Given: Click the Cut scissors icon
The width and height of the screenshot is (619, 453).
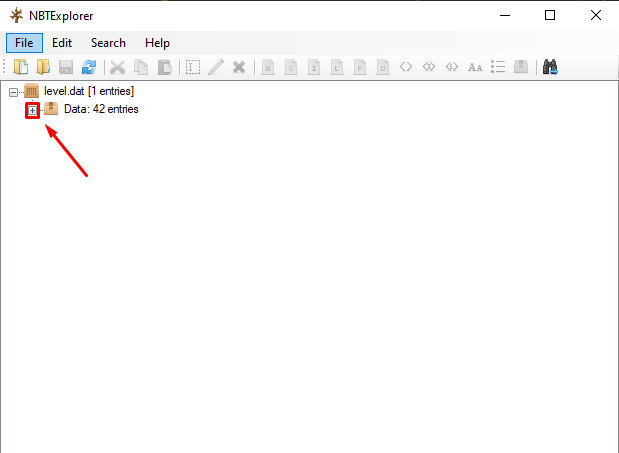Looking at the screenshot, I should tap(118, 67).
